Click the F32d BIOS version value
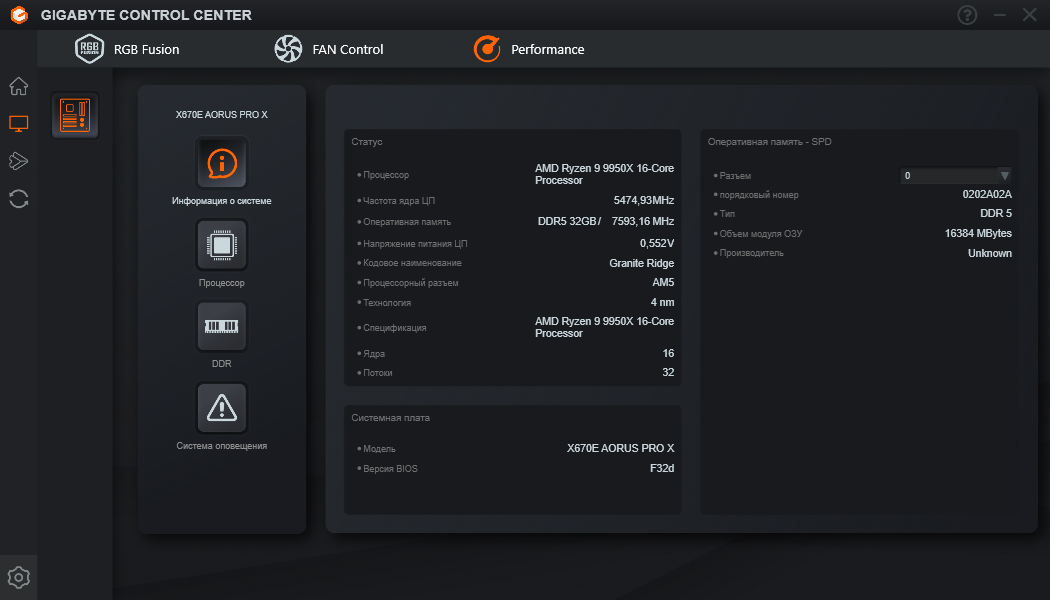 pyautogui.click(x=662, y=468)
